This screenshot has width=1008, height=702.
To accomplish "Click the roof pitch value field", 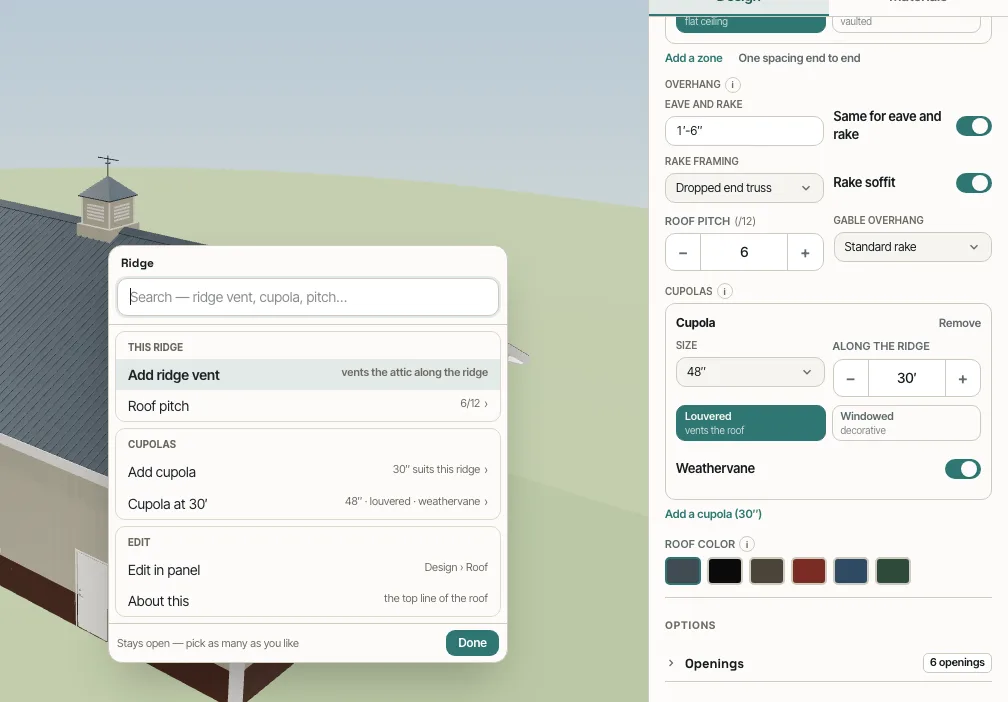I will 744,253.
